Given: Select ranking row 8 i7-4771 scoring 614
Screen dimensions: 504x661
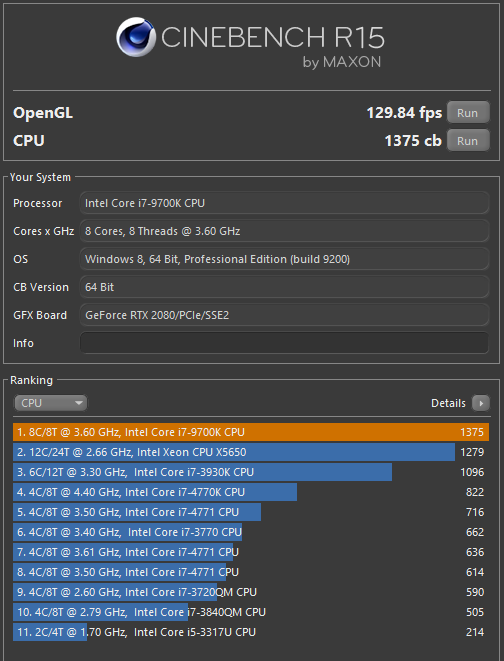Looking at the screenshot, I should tap(251, 572).
